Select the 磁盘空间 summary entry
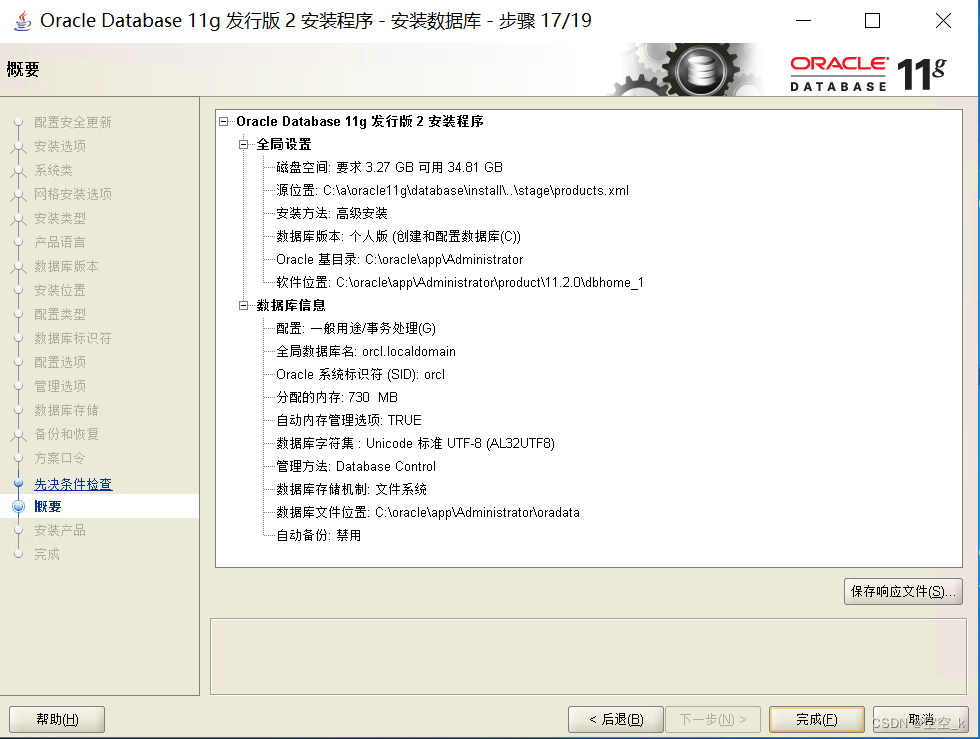Screen dimensions: 980x739 coord(390,166)
